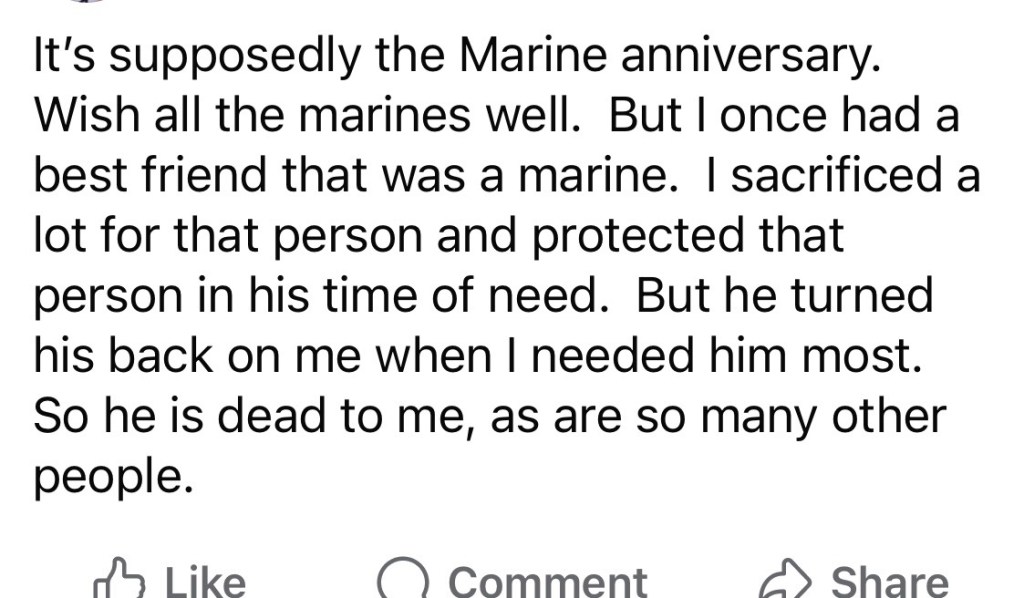1024x598 pixels.
Task: Click the line starting "lot for that person"
Action: (439, 236)
